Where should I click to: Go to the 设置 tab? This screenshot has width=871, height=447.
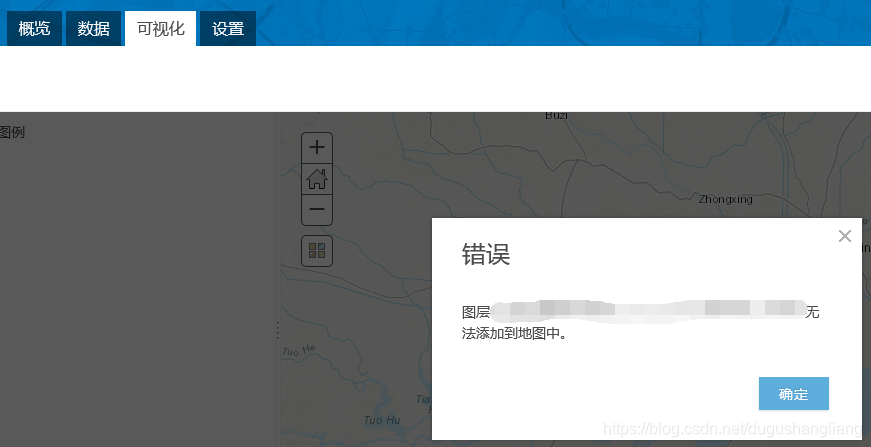228,29
